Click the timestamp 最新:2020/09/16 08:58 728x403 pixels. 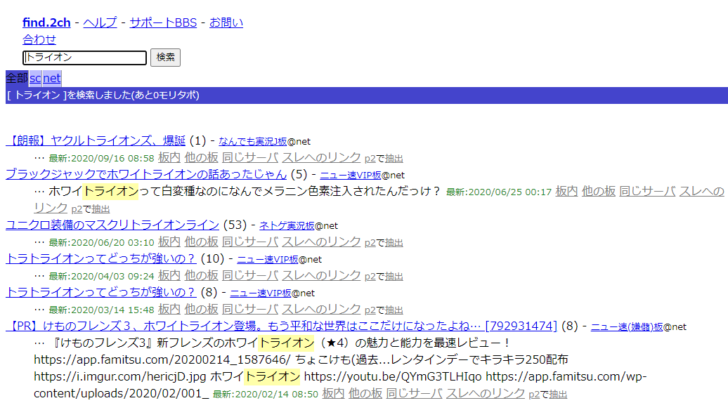click(101, 158)
